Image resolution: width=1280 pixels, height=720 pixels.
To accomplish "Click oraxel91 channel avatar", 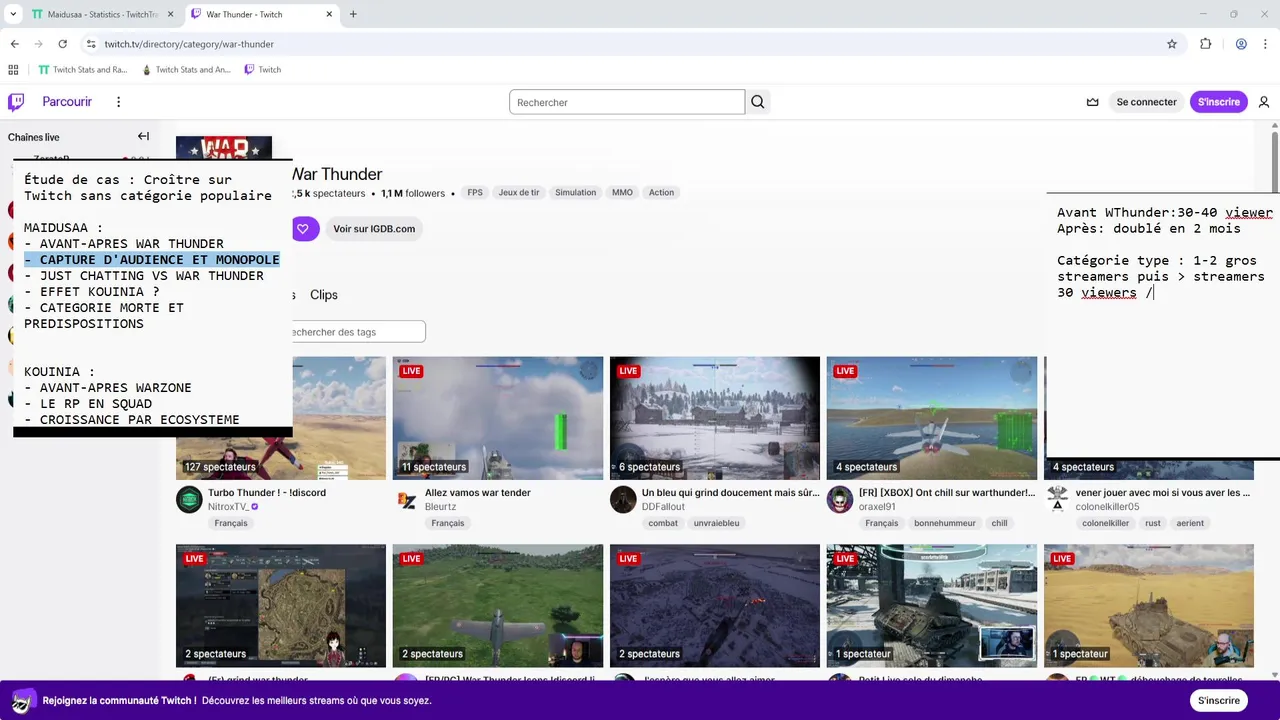I will pyautogui.click(x=840, y=500).
